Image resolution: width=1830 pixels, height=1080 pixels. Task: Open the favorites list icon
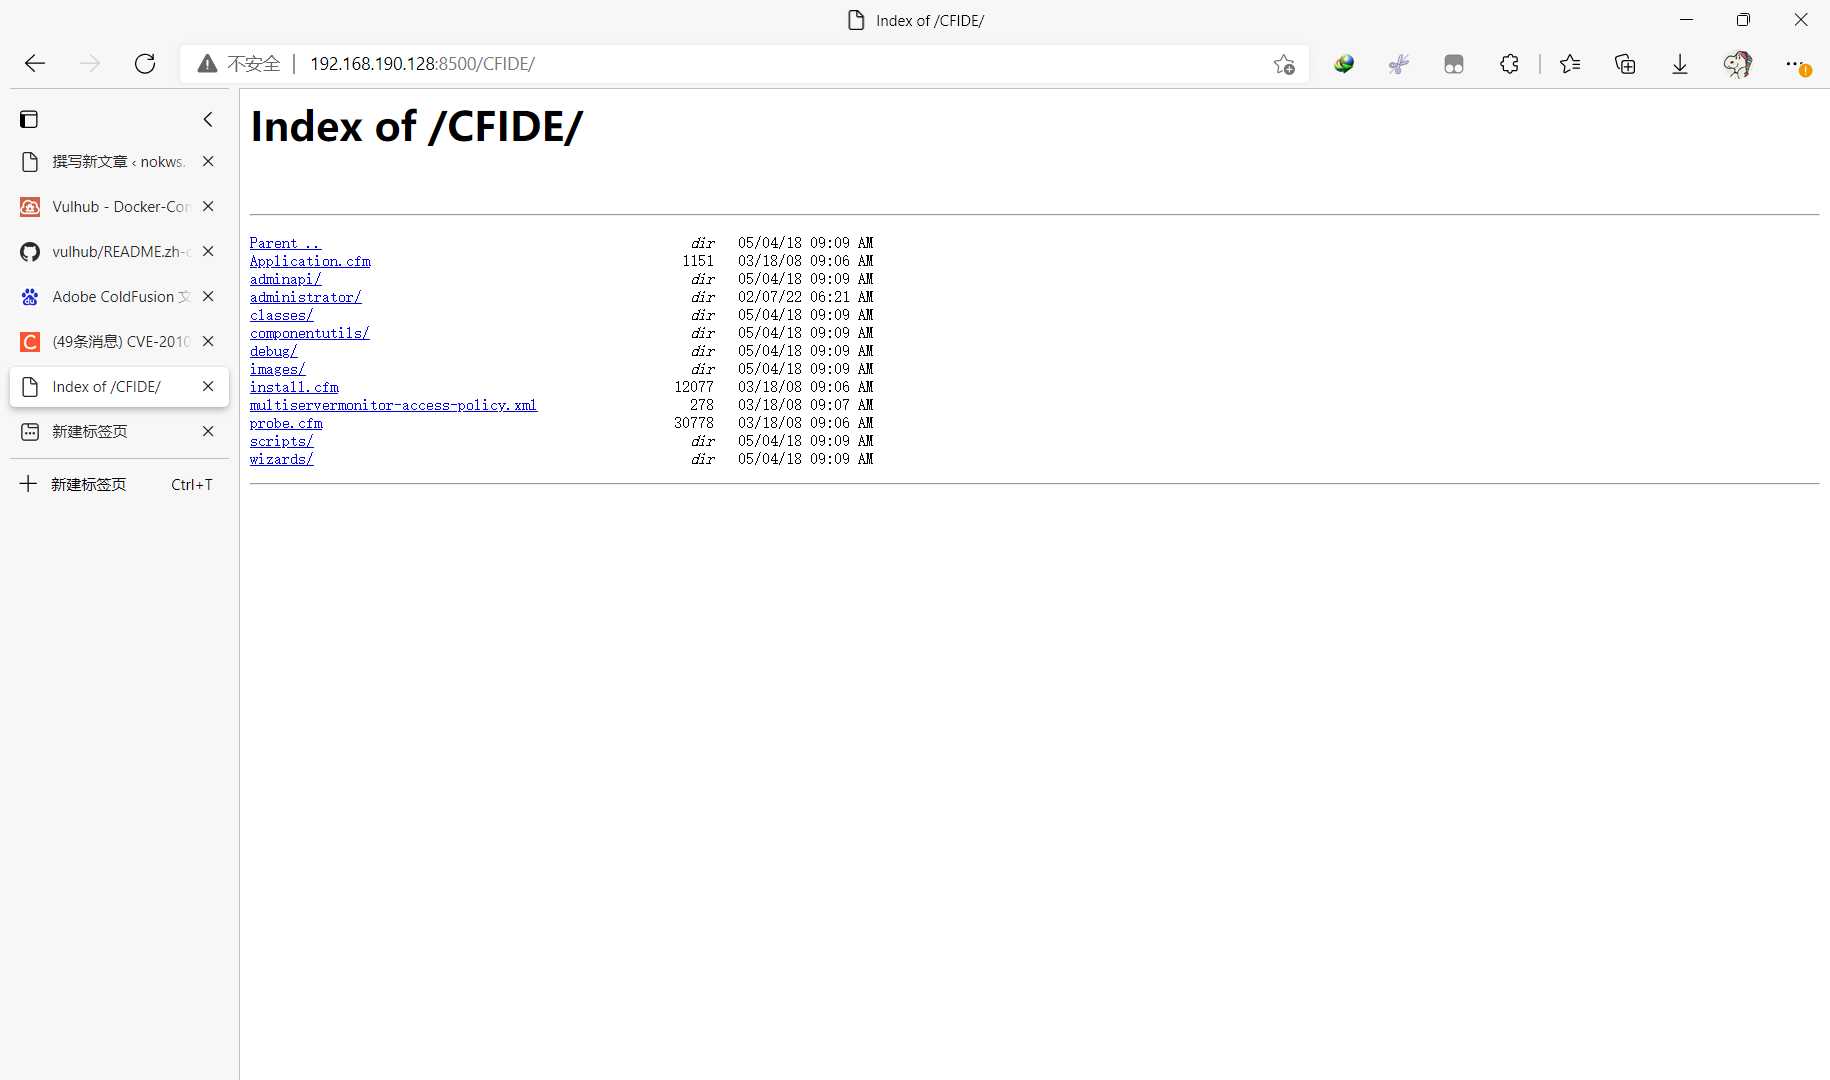coord(1570,64)
